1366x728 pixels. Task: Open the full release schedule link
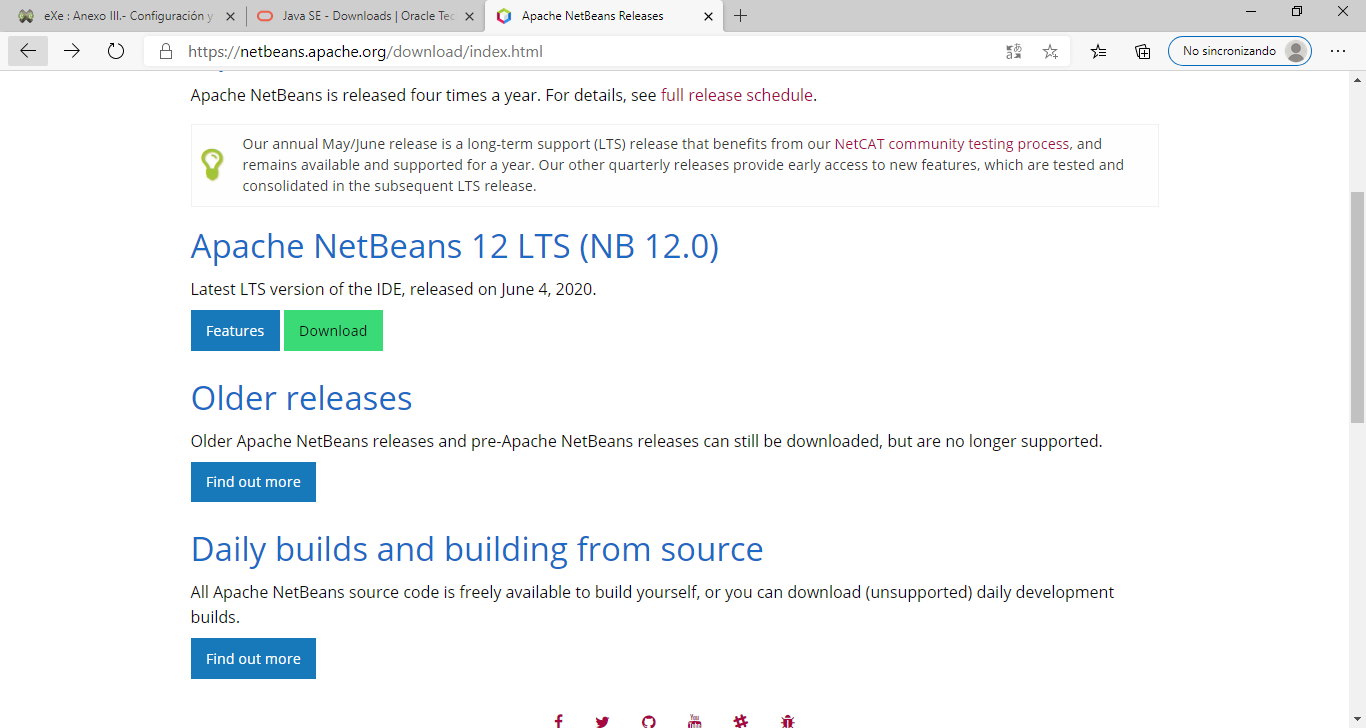(x=736, y=95)
